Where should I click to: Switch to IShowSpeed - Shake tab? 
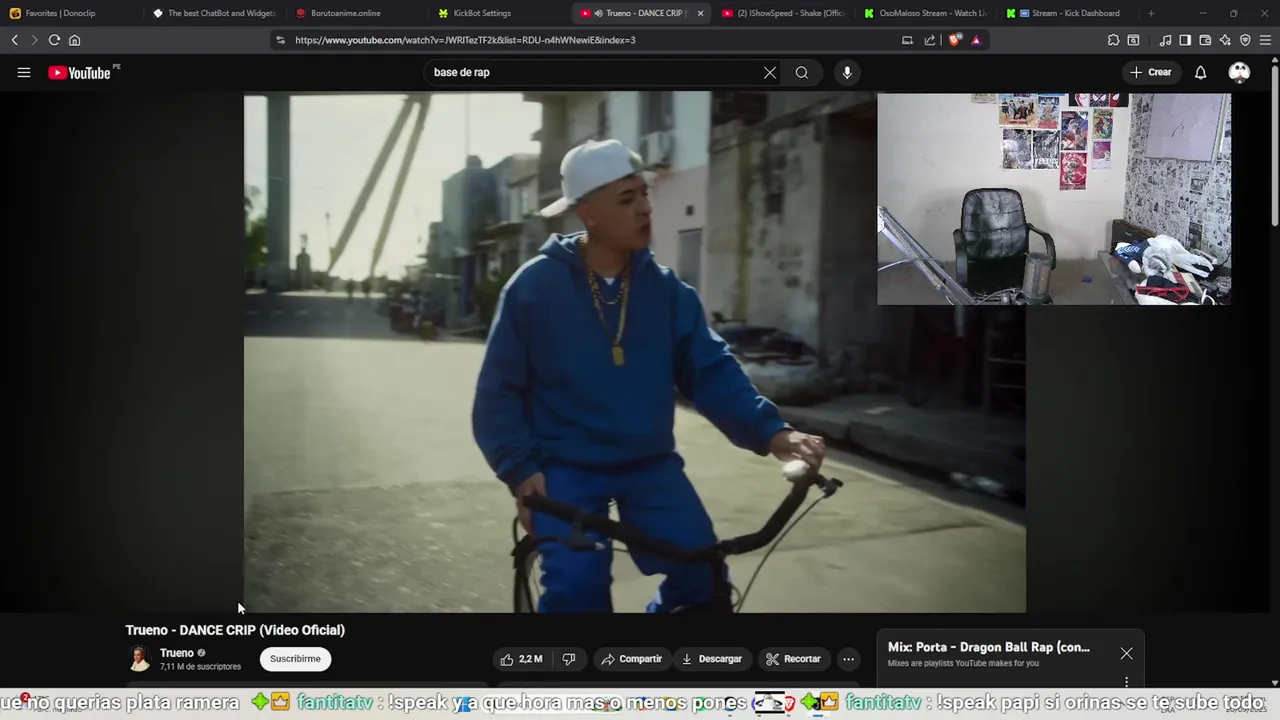click(785, 13)
